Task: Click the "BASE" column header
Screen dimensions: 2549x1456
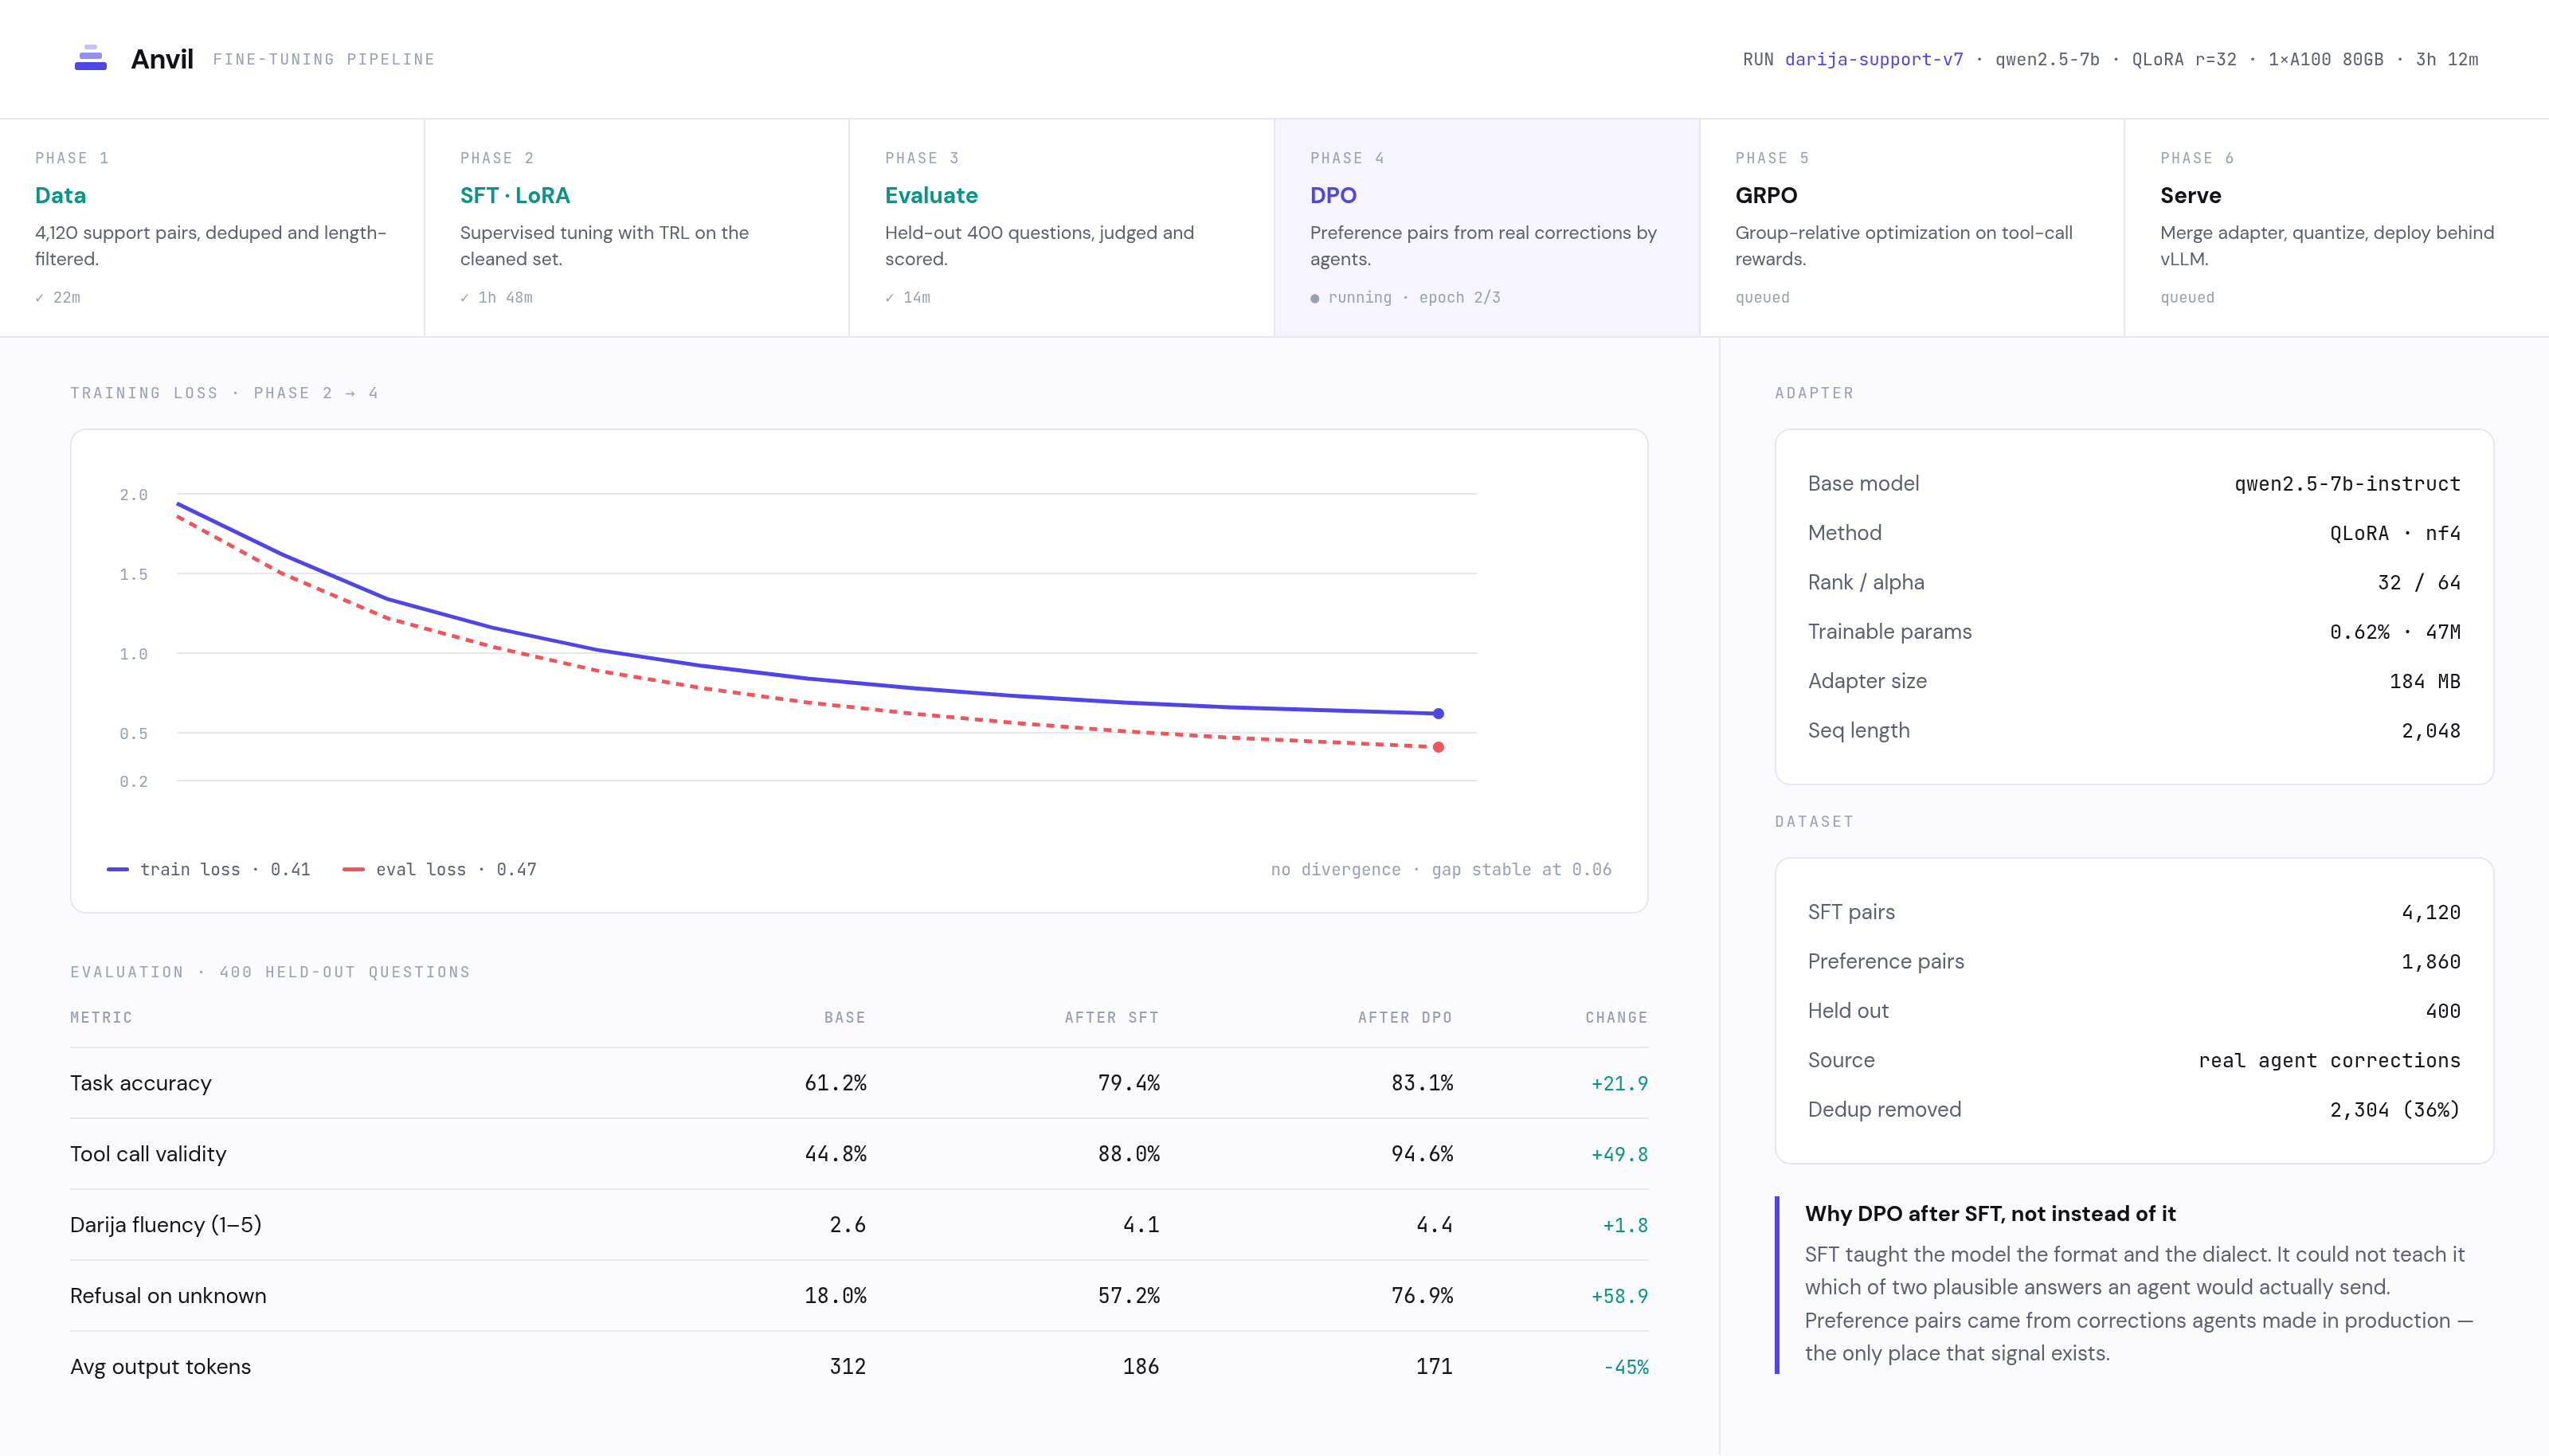Action: pyautogui.click(x=845, y=1018)
